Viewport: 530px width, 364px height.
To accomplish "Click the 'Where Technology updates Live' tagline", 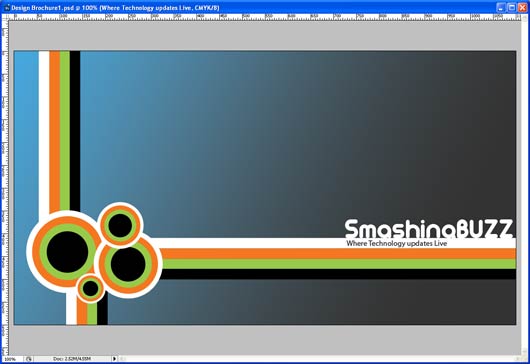I will [x=396, y=243].
